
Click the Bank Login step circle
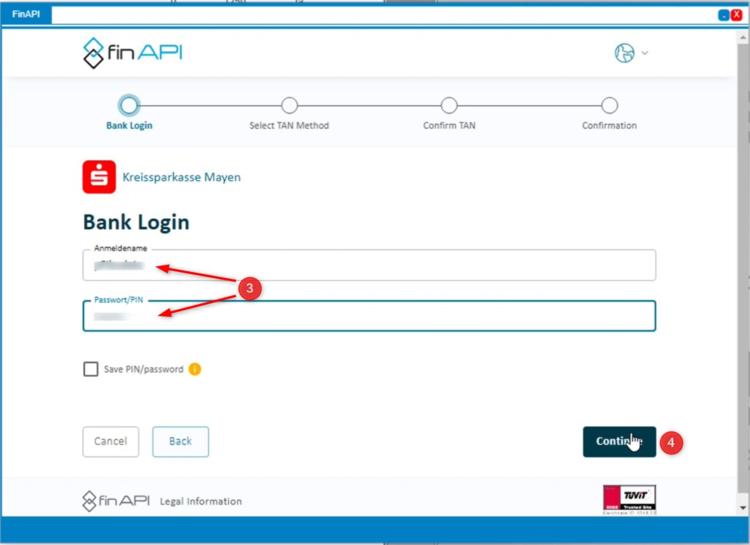[x=129, y=105]
